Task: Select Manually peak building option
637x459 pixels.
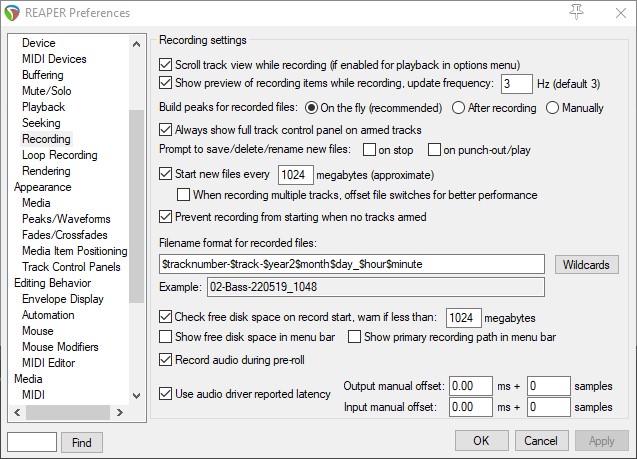Action: click(552, 108)
